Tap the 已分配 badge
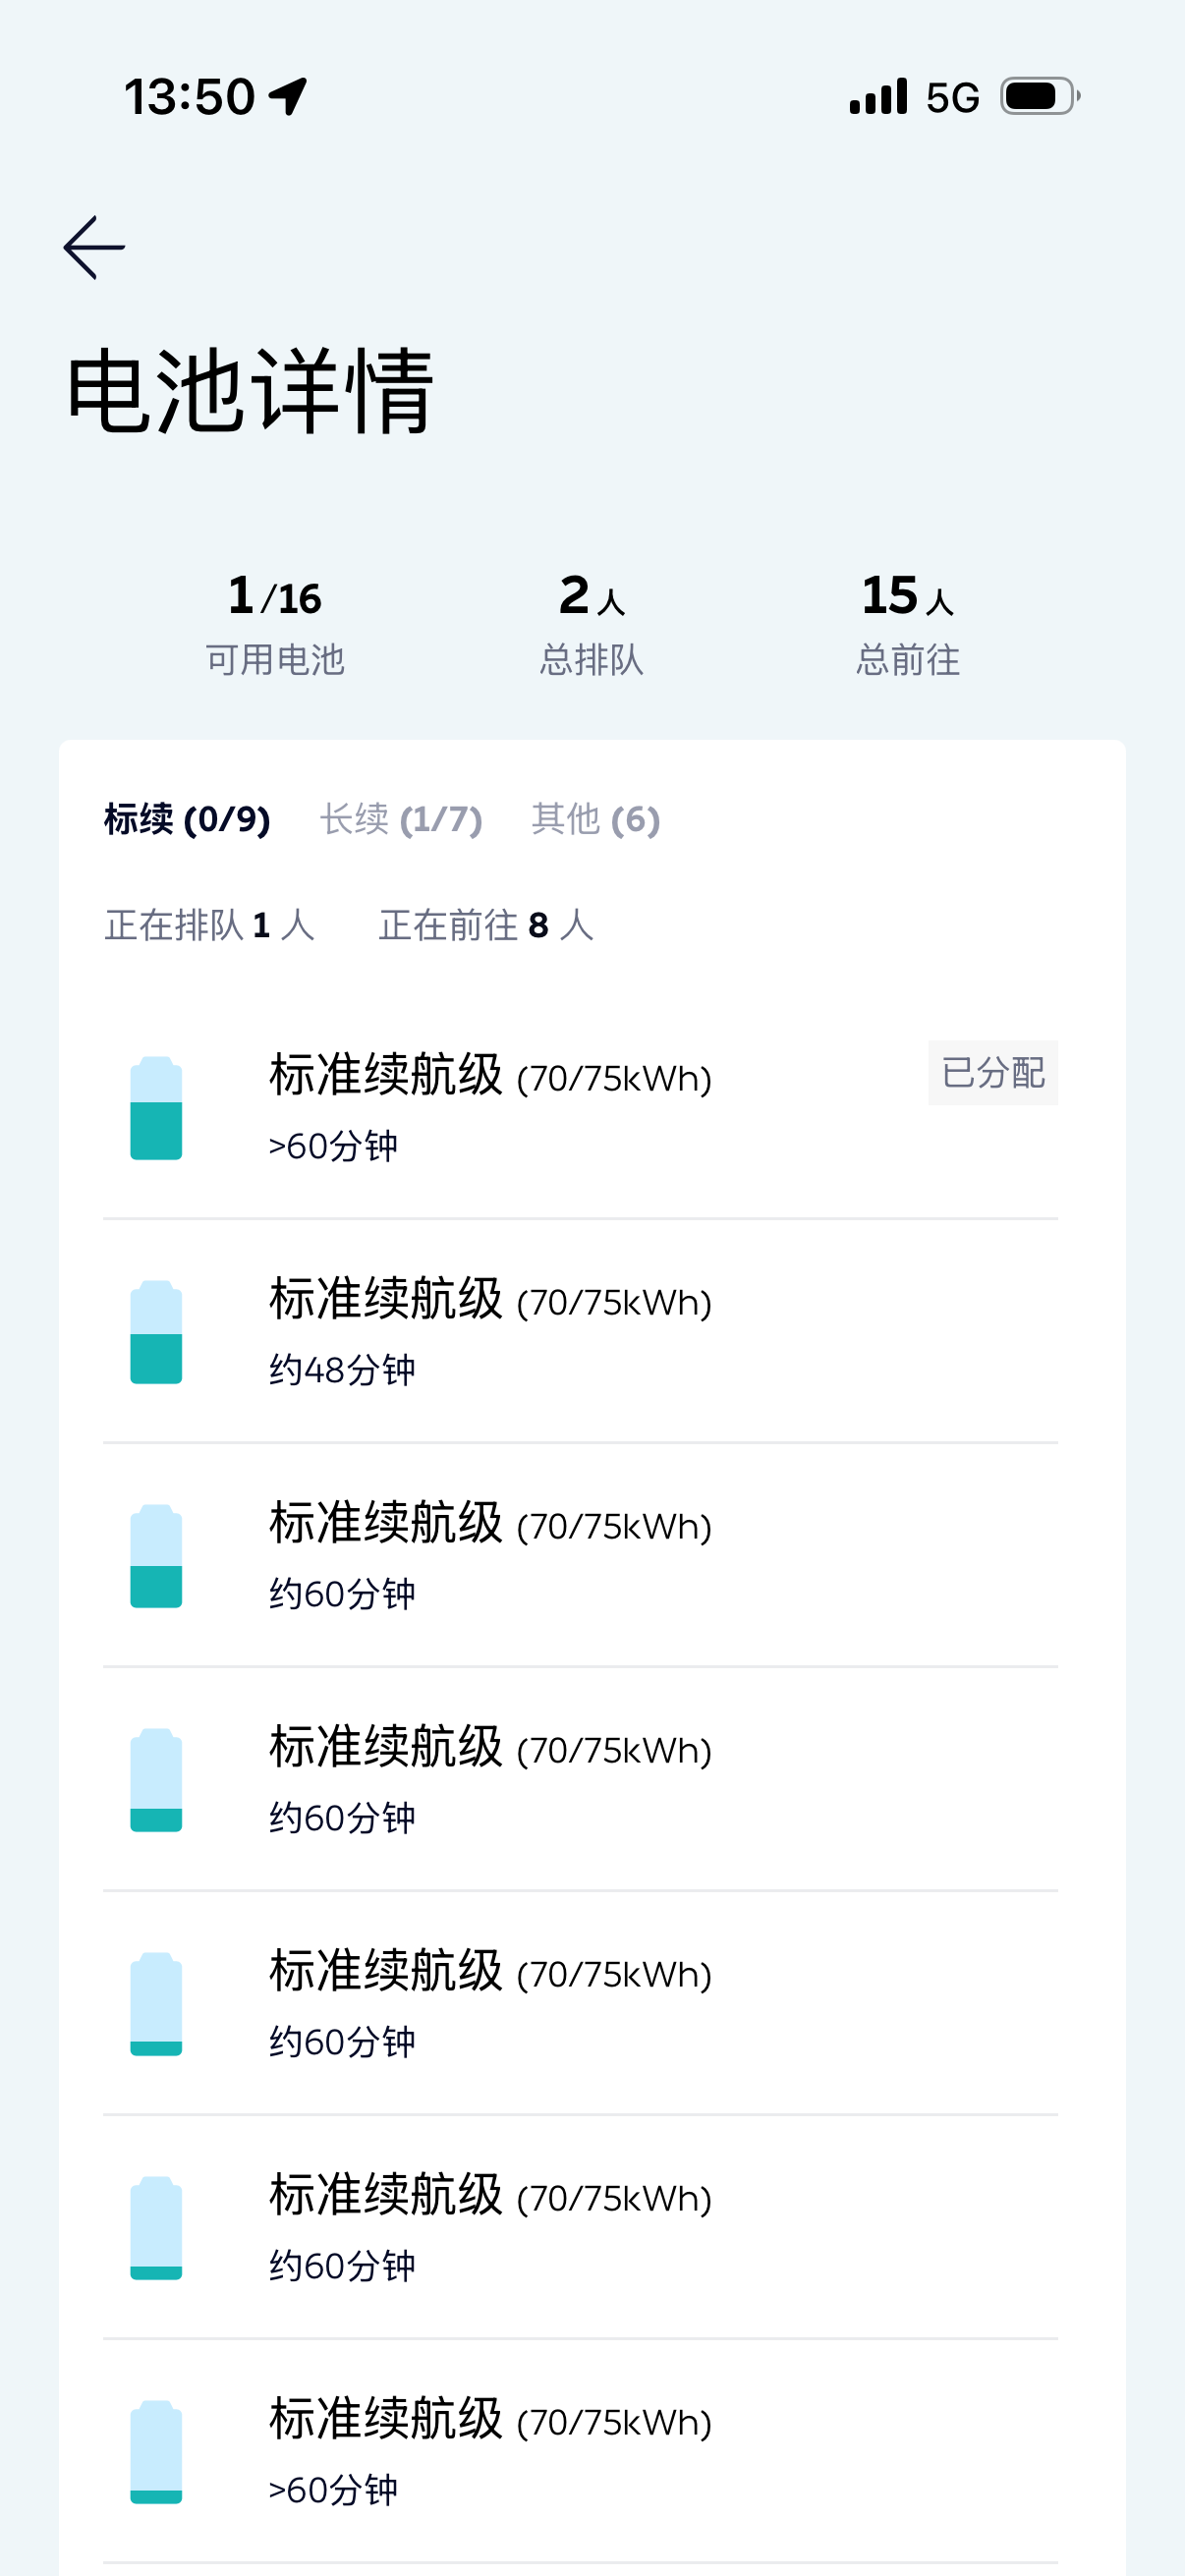The width and height of the screenshot is (1185, 2576). coord(992,1073)
